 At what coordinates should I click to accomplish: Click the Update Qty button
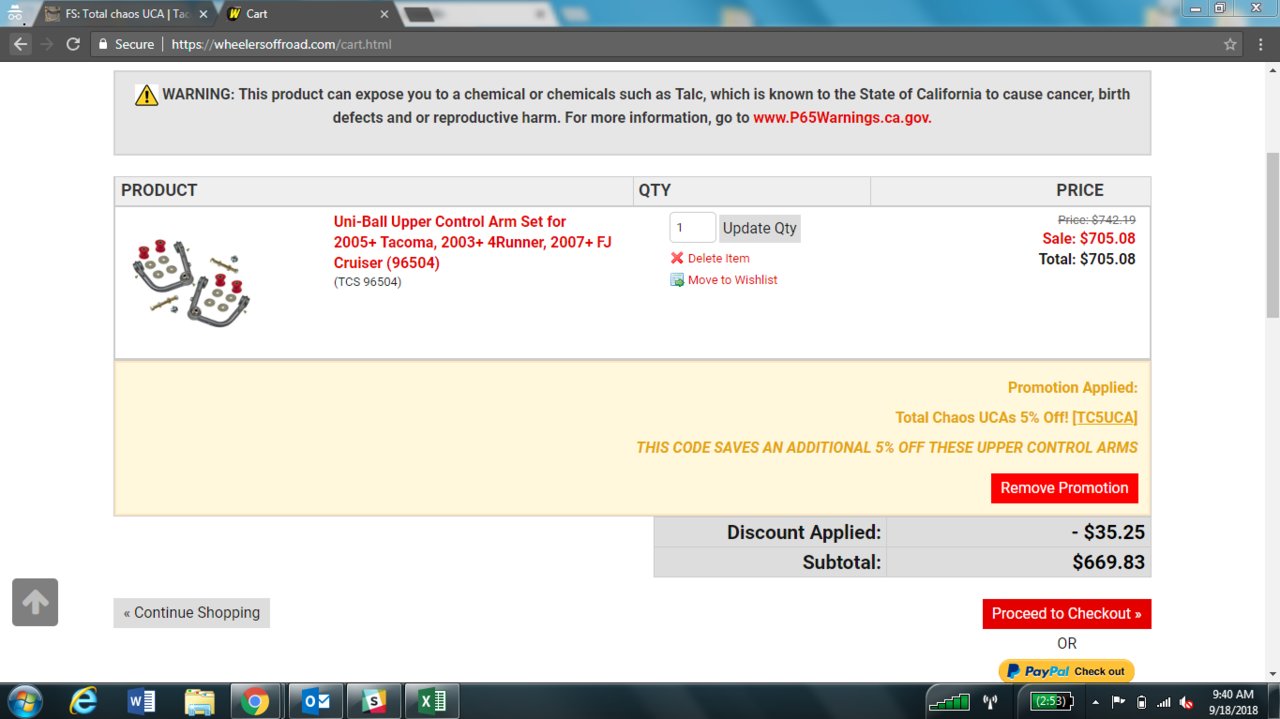coord(760,228)
